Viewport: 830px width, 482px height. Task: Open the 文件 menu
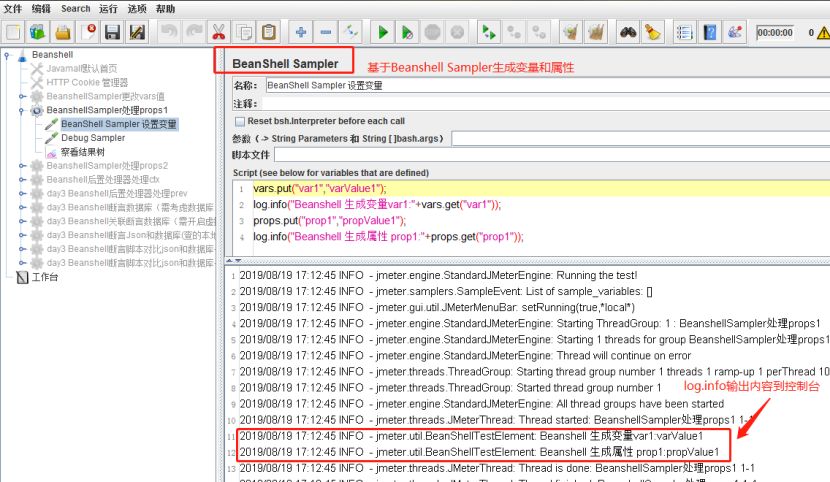click(x=14, y=8)
